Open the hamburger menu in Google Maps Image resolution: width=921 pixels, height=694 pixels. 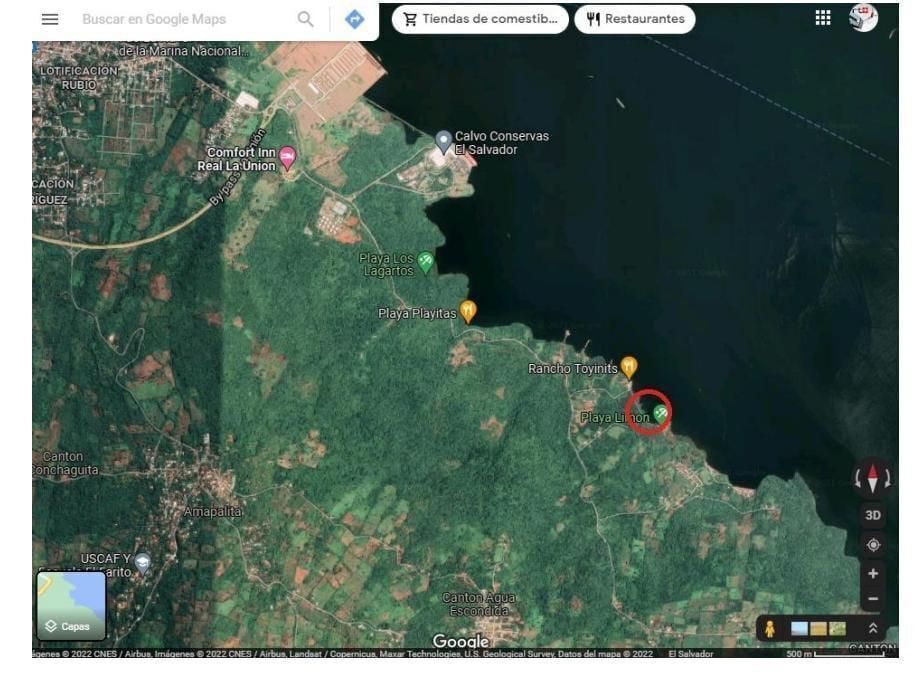point(49,19)
